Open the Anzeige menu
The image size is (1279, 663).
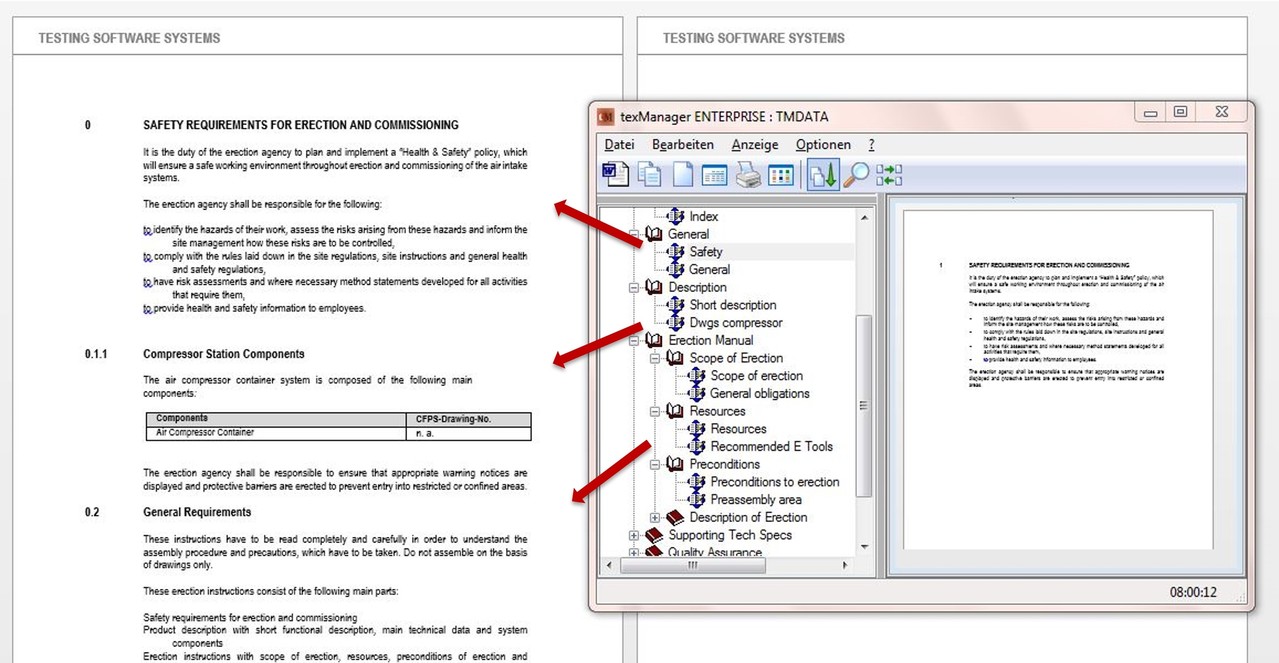tap(754, 144)
